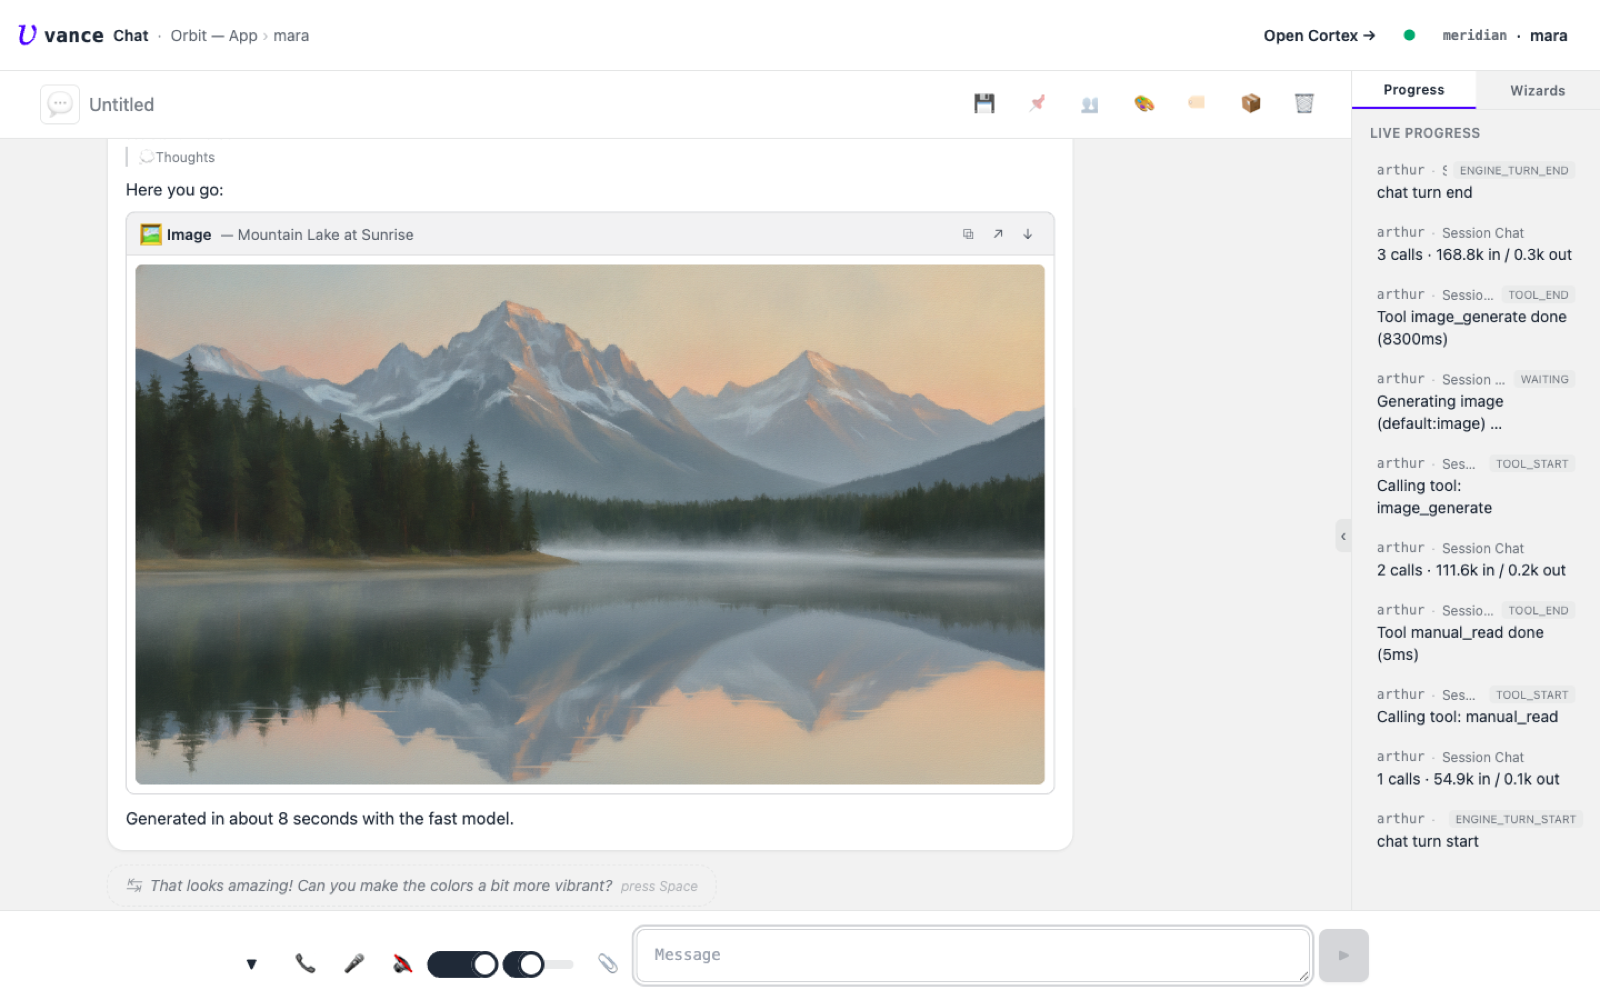Open image in new view arrow icon
Screen dimensions: 1600x1000
coord(998,234)
